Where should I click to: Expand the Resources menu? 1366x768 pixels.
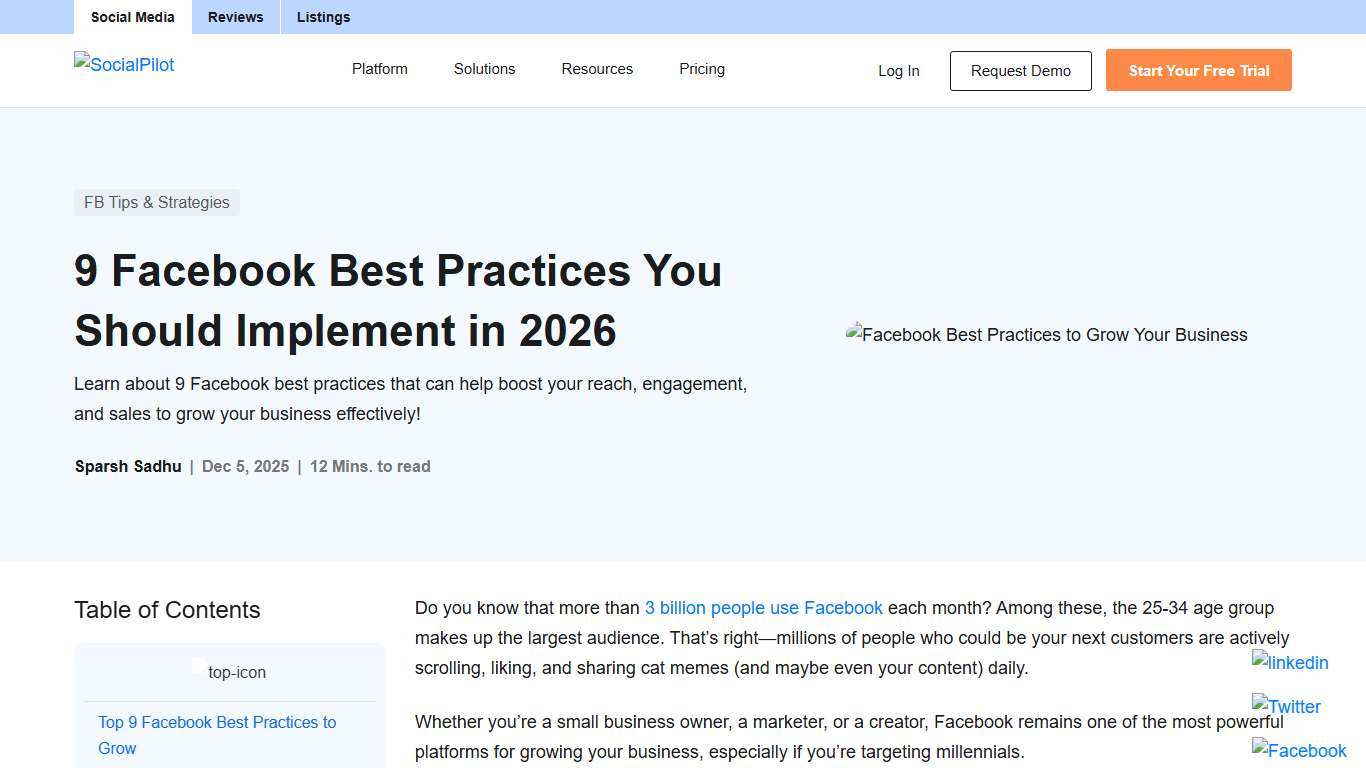[x=597, y=69]
